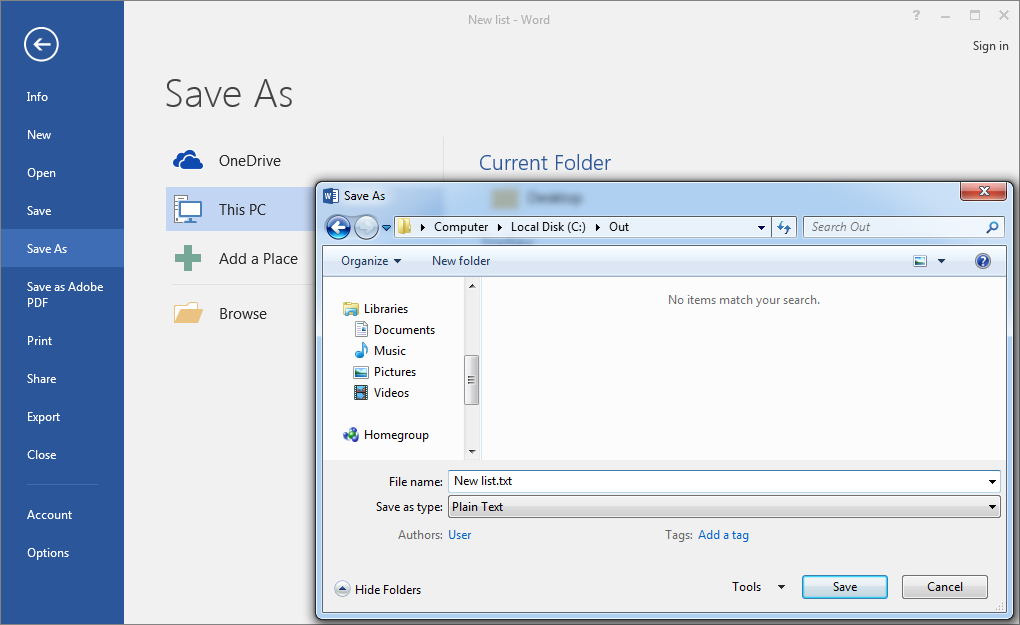
Task: Expand the Computer path arrow
Action: pyautogui.click(x=500, y=227)
